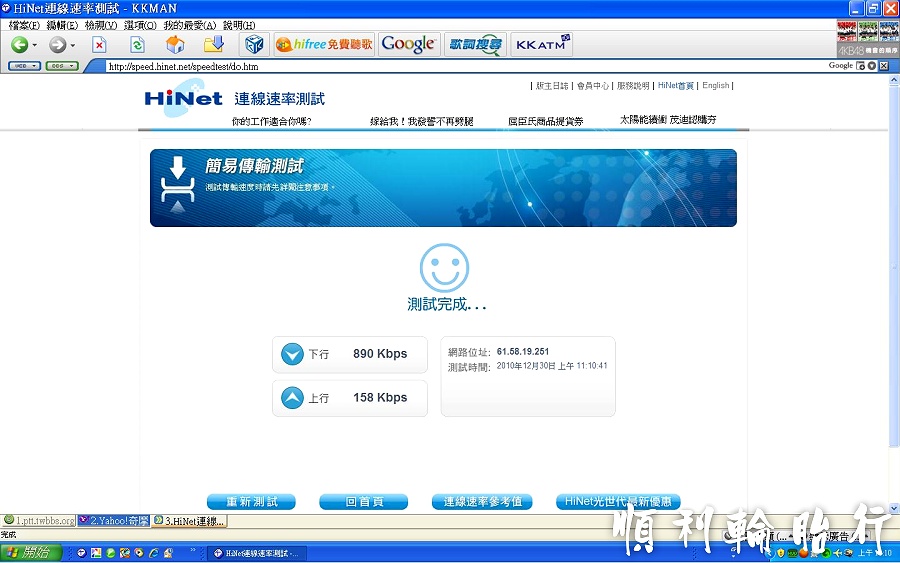Open the folder with blue download arrow icon
The image size is (900, 563).
point(214,44)
